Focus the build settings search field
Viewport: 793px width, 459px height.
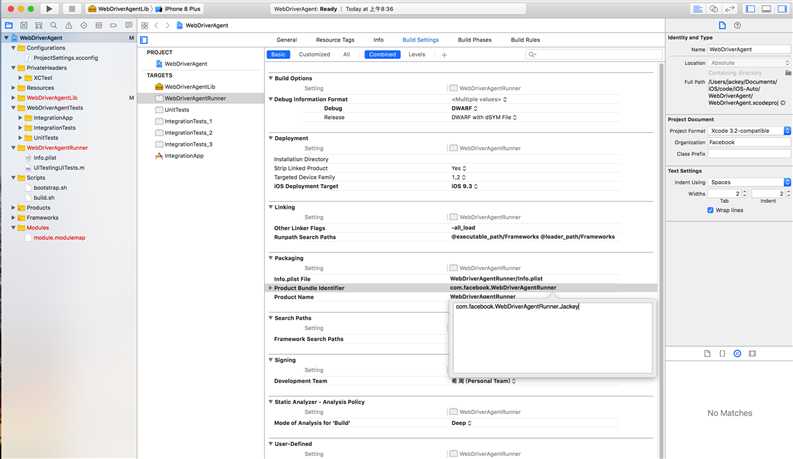coord(593,55)
